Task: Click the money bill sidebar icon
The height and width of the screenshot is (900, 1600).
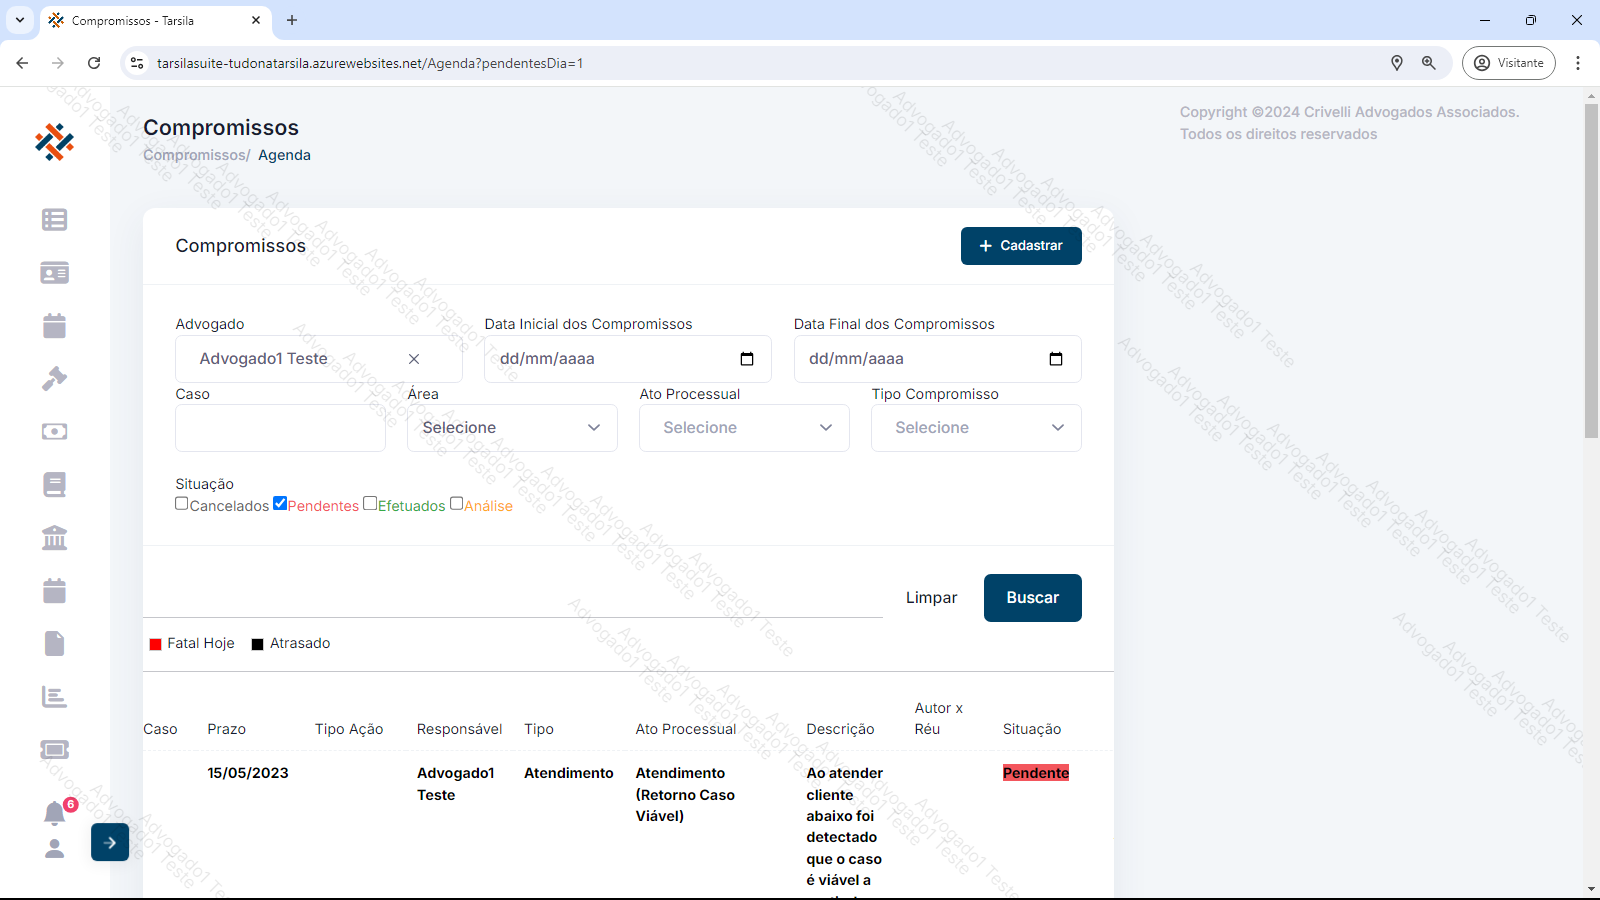Action: point(54,432)
